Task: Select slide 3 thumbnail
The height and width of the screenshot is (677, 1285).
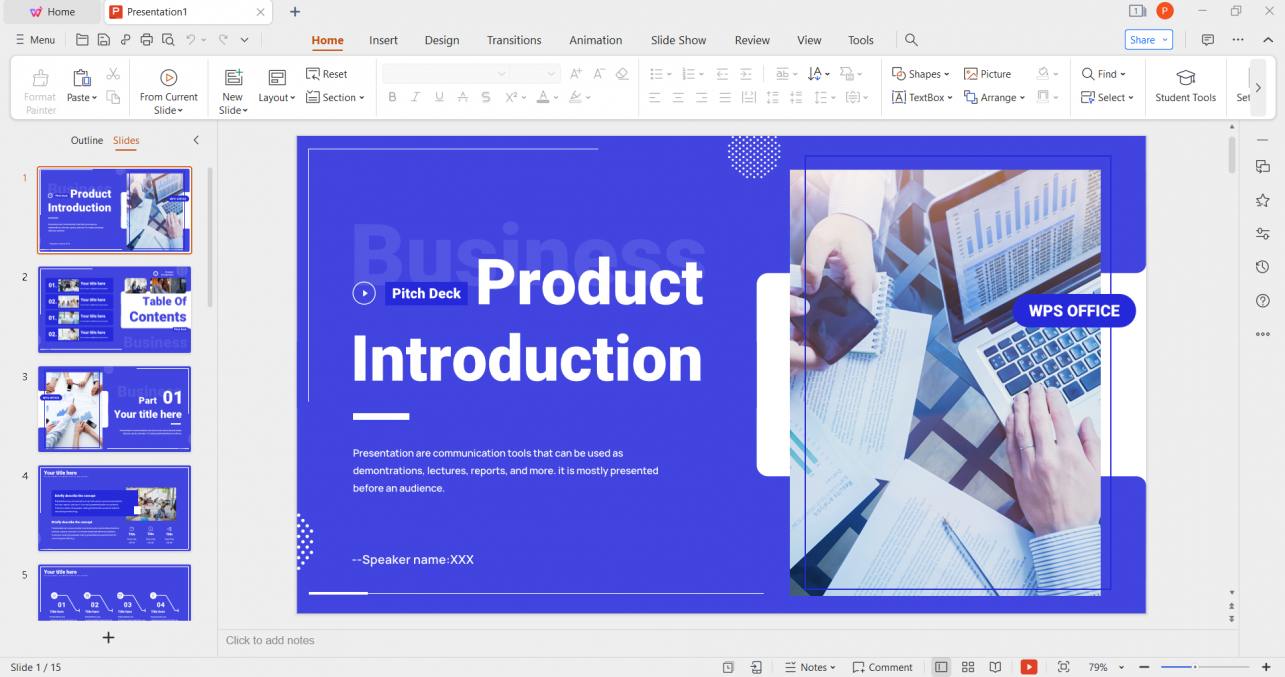Action: tap(114, 409)
